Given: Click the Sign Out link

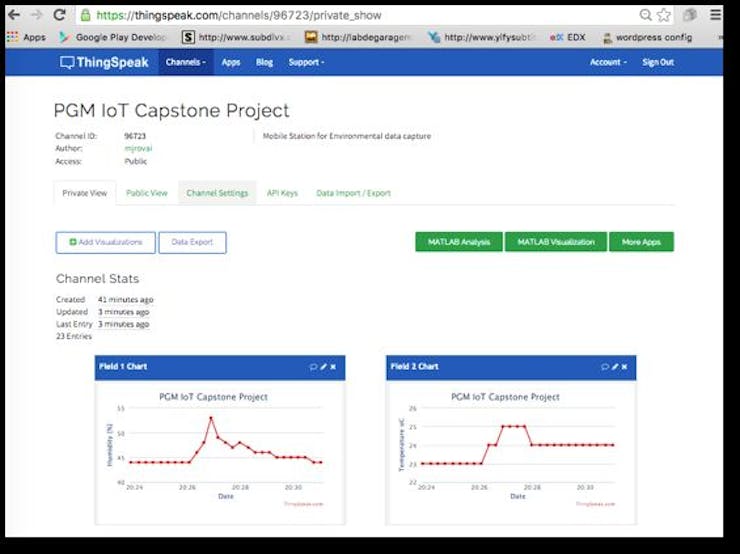Looking at the screenshot, I should [x=658, y=62].
